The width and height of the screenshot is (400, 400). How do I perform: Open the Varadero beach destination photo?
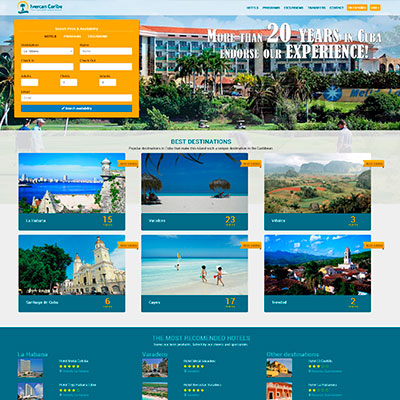195,183
